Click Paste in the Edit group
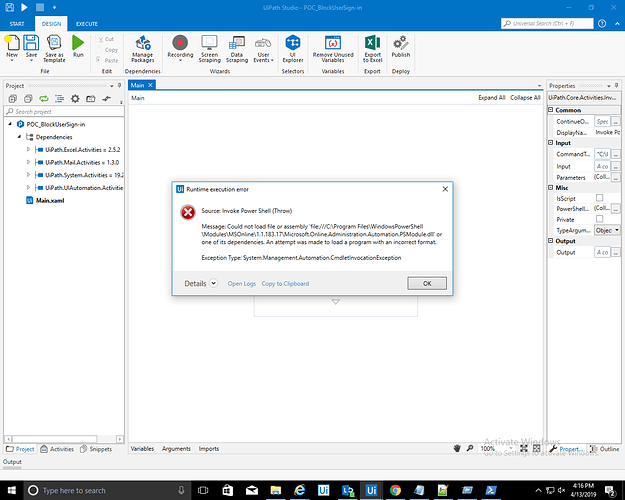The width and height of the screenshot is (625, 500). pyautogui.click(x=107, y=60)
